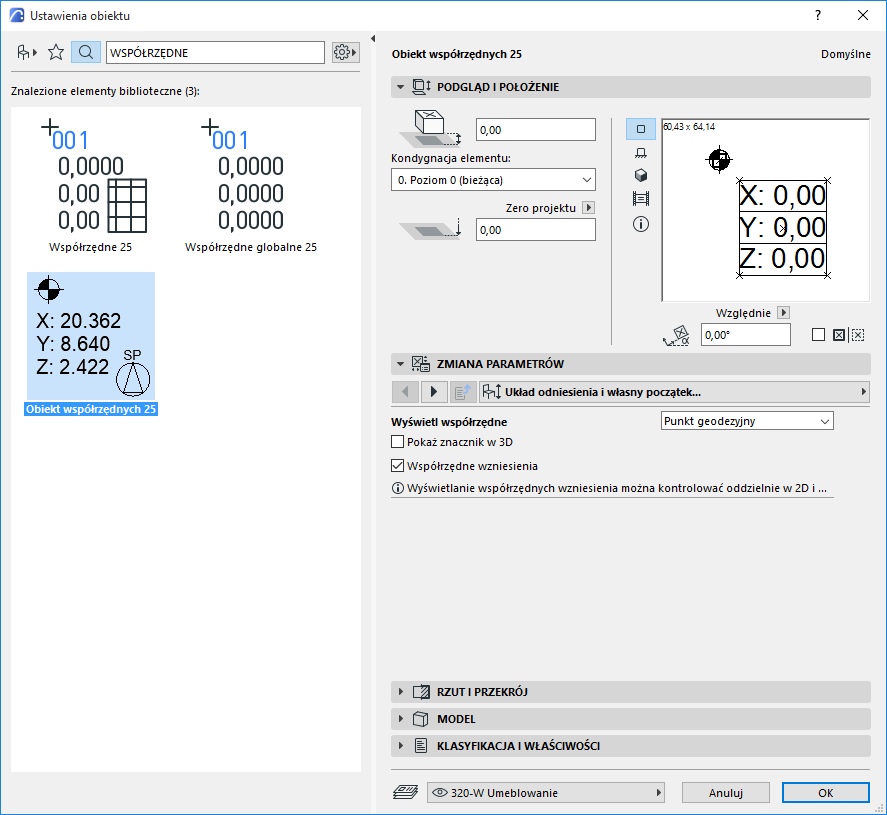The image size is (887, 815).
Task: Click the info icon beside elevation note
Action: coord(398,488)
